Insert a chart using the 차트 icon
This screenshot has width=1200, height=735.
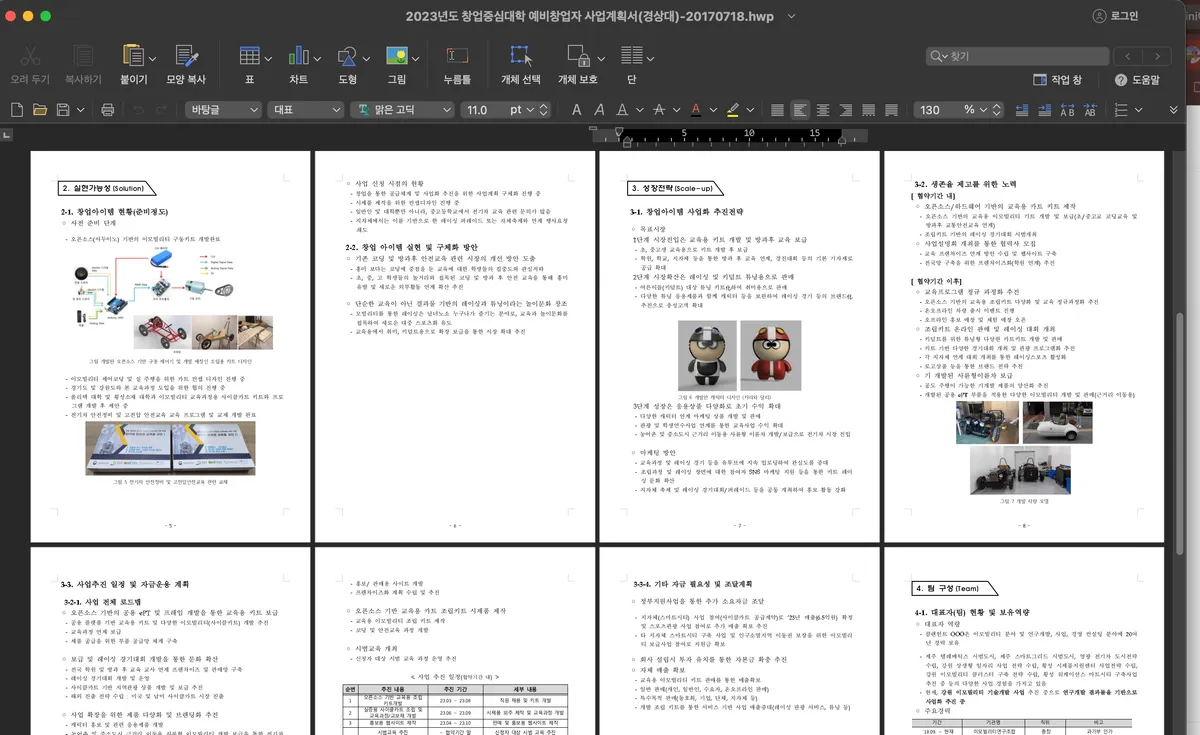tap(298, 56)
